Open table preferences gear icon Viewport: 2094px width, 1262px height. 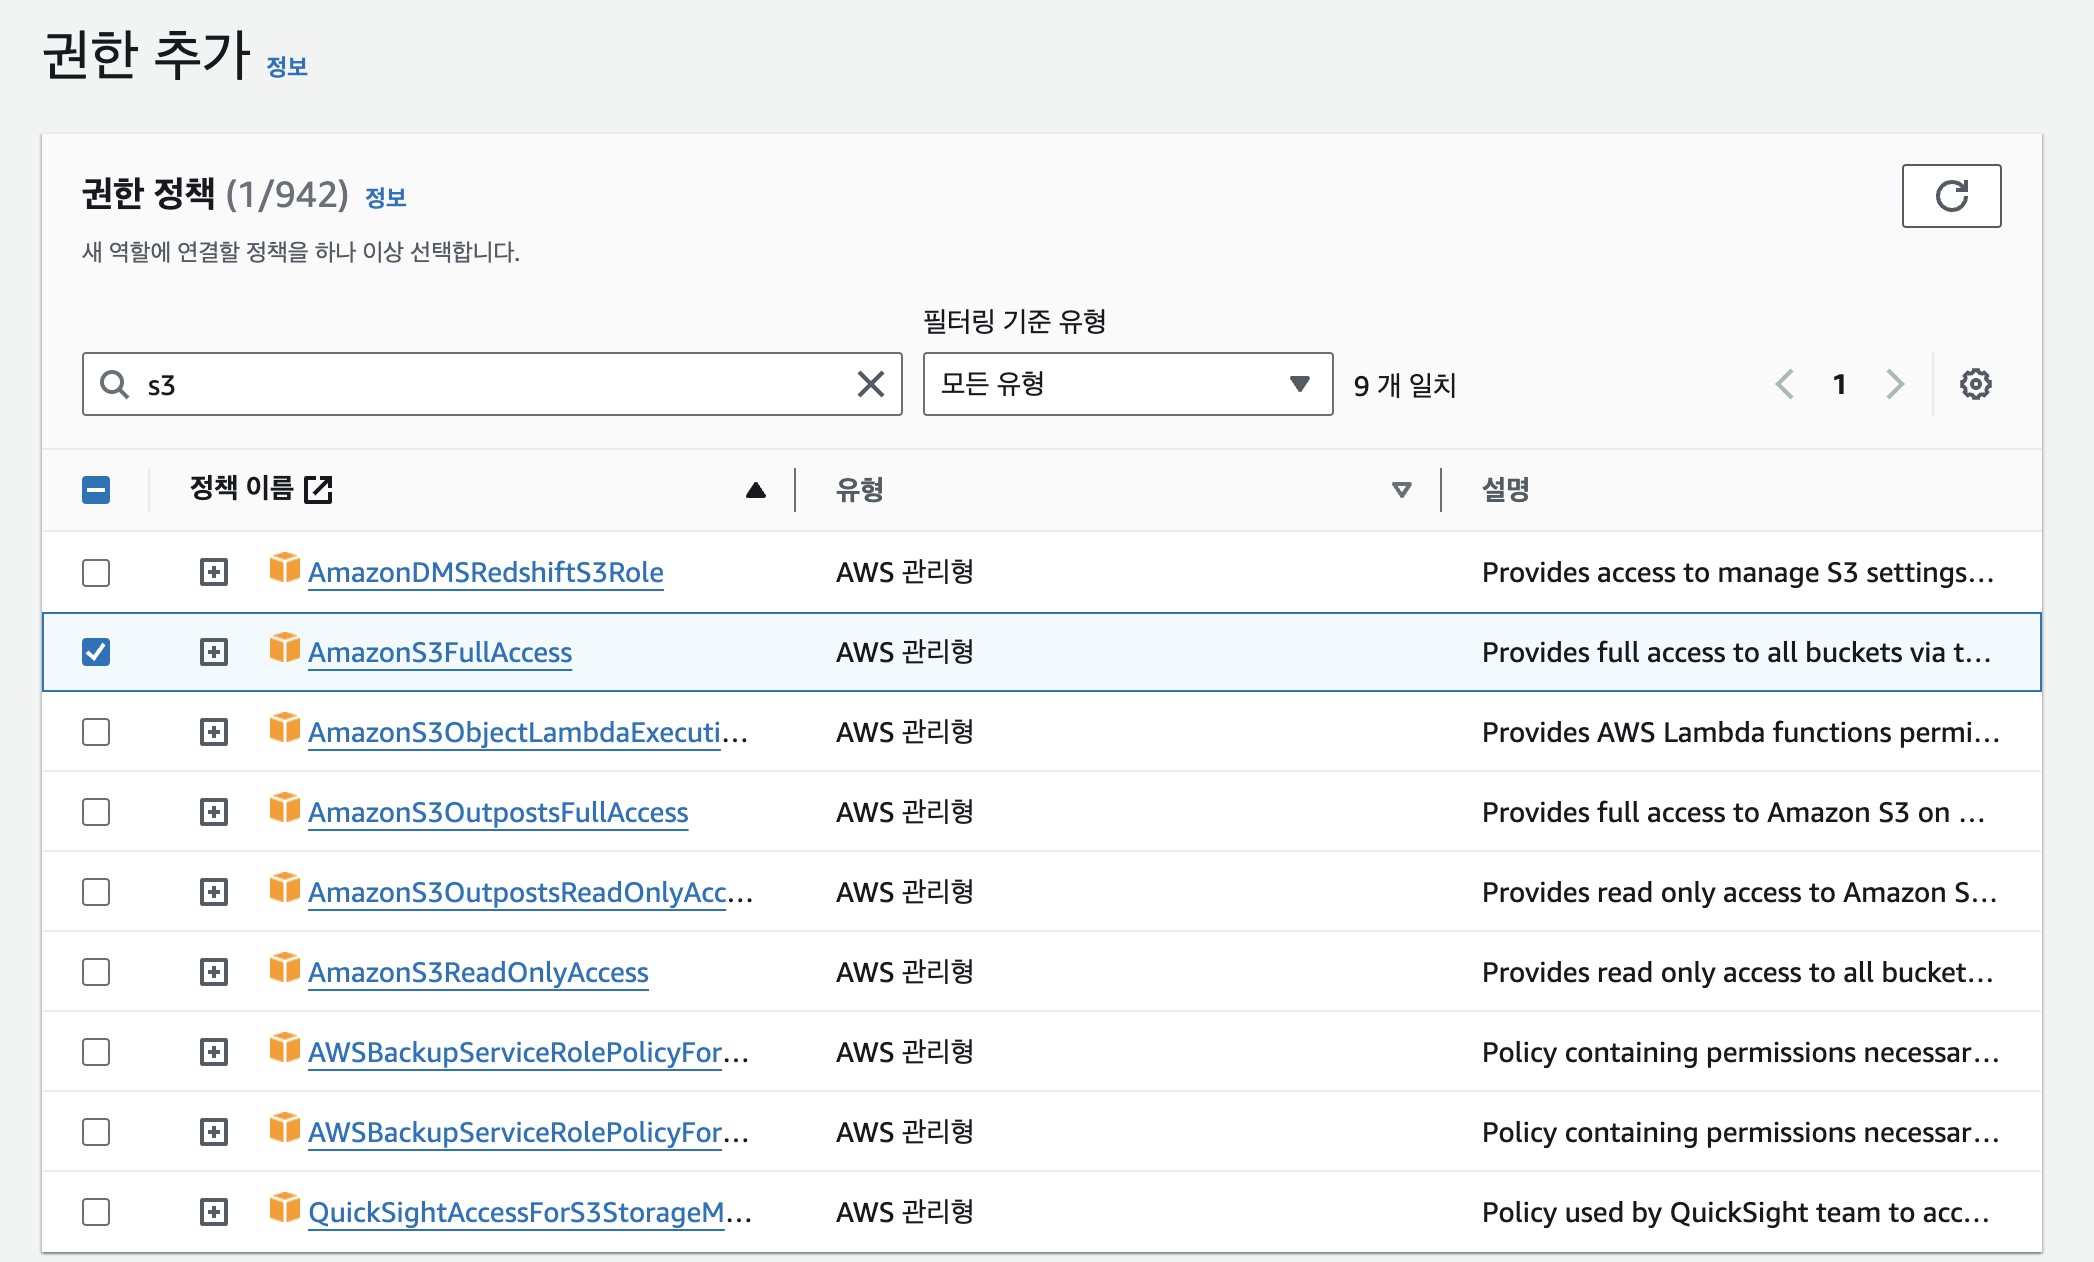pyautogui.click(x=1975, y=384)
